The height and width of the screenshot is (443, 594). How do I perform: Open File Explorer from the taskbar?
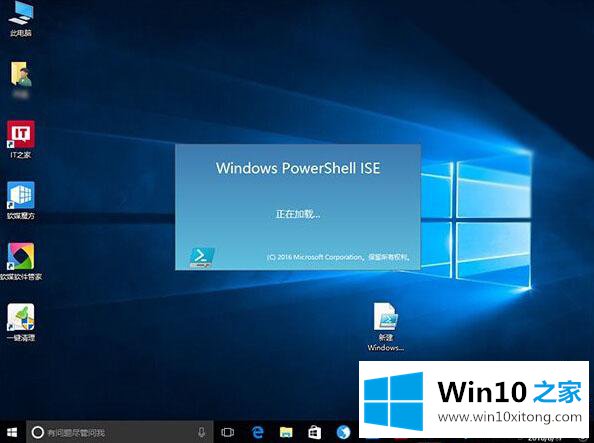click(x=286, y=432)
